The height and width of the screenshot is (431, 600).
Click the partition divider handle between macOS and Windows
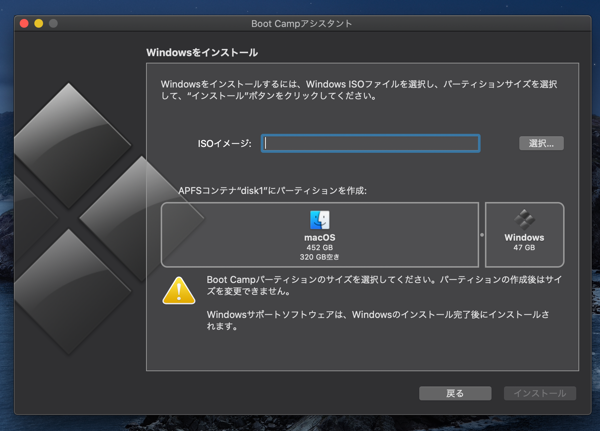(482, 235)
